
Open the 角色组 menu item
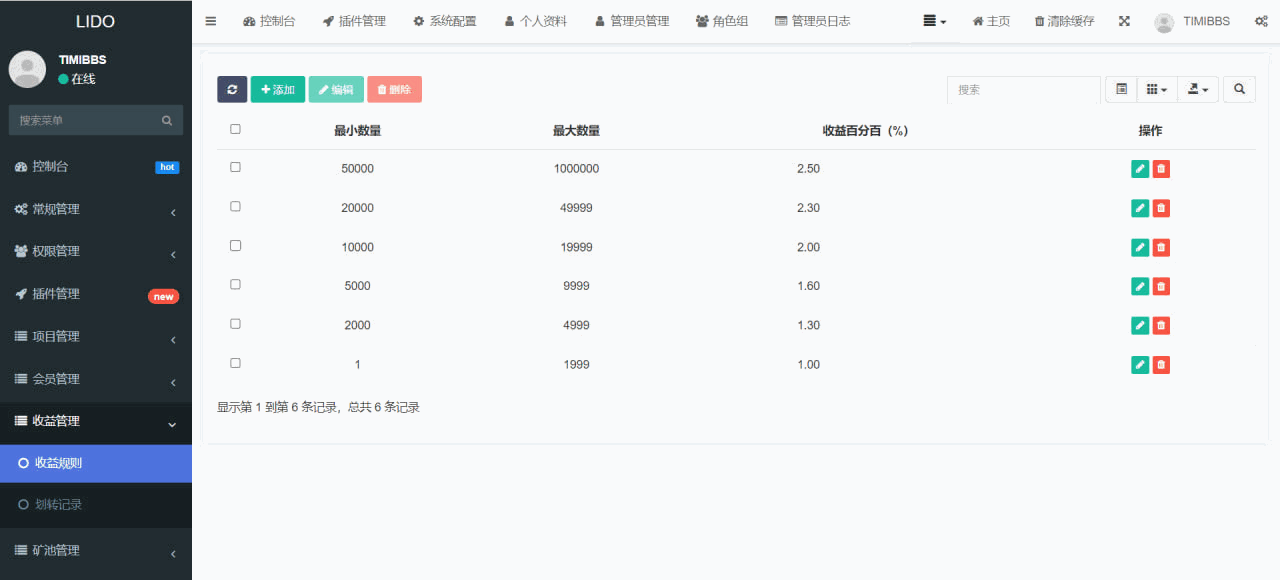[722, 20]
